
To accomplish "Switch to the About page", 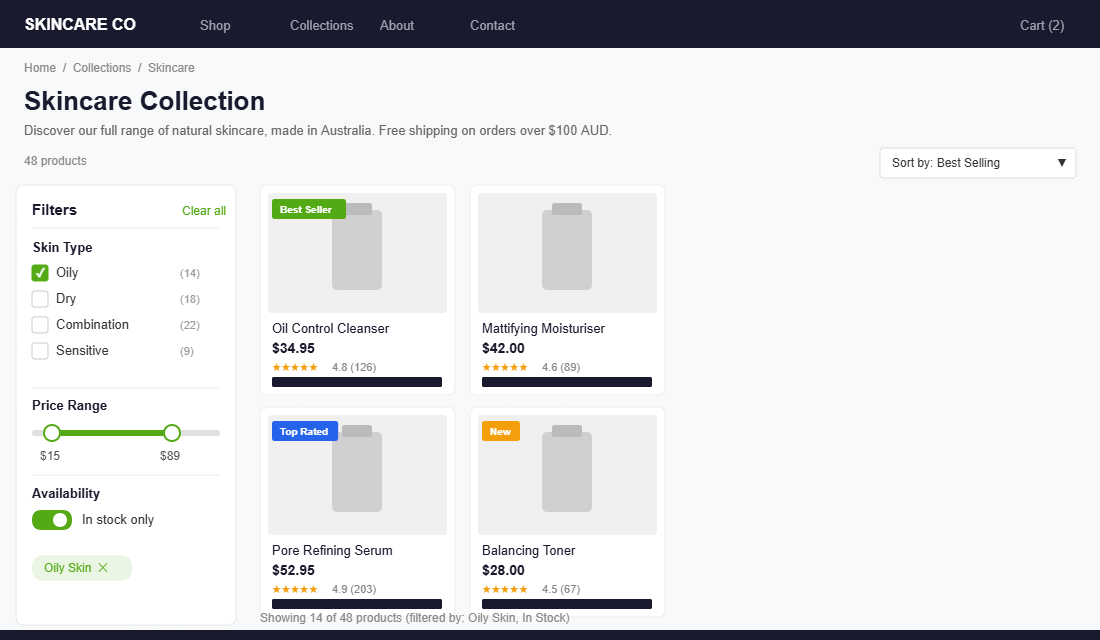I will [x=396, y=25].
